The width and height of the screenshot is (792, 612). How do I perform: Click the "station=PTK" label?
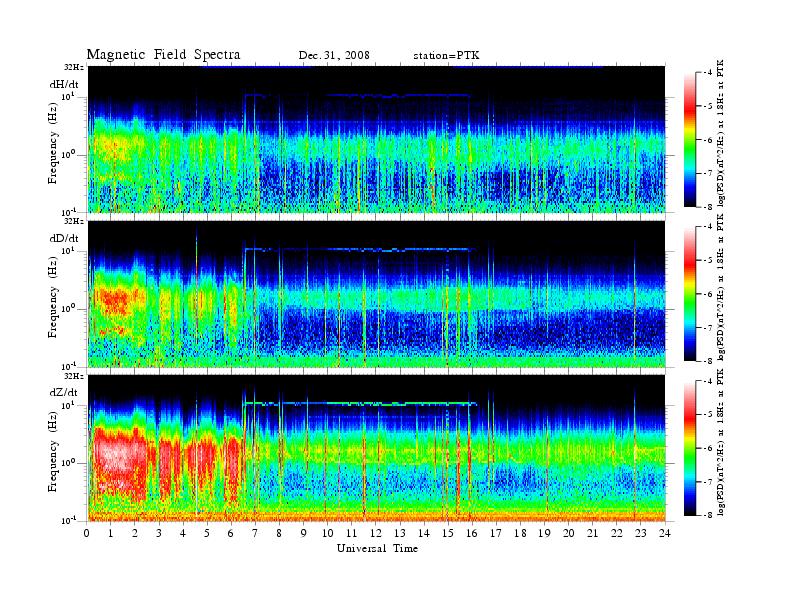tap(446, 56)
